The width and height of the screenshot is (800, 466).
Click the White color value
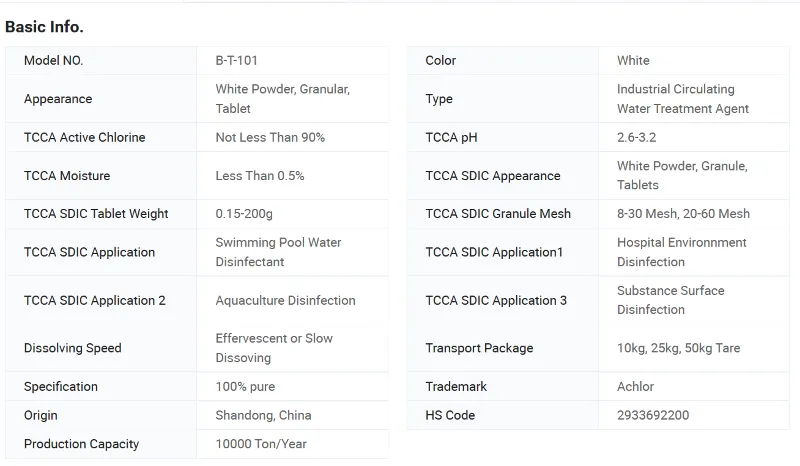pyautogui.click(x=633, y=60)
